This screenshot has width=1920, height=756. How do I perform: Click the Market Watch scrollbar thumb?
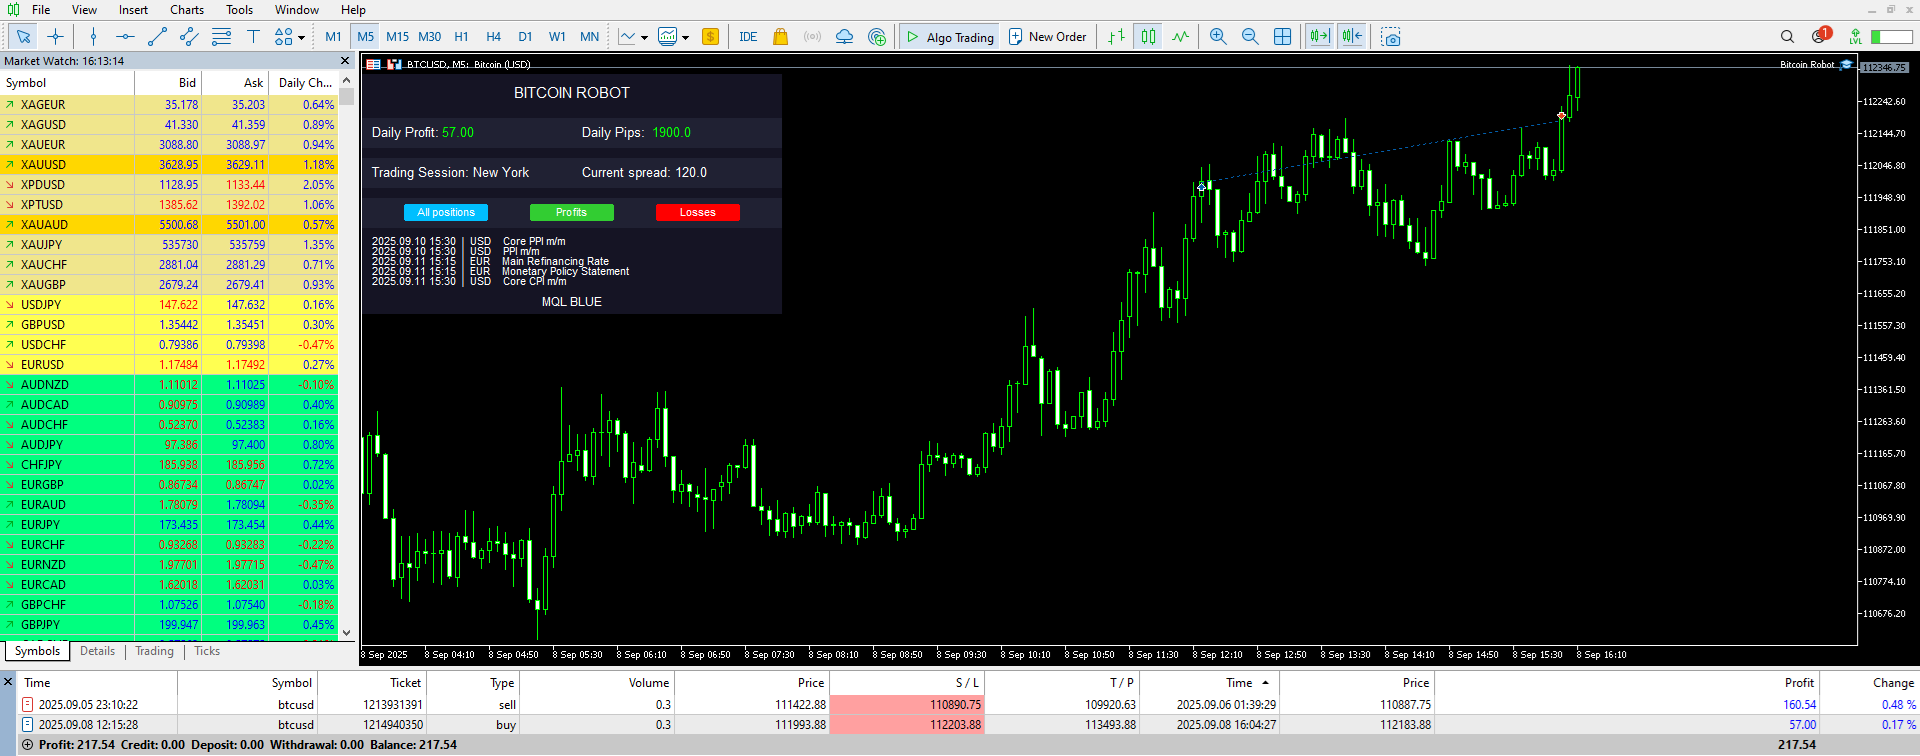[x=347, y=96]
